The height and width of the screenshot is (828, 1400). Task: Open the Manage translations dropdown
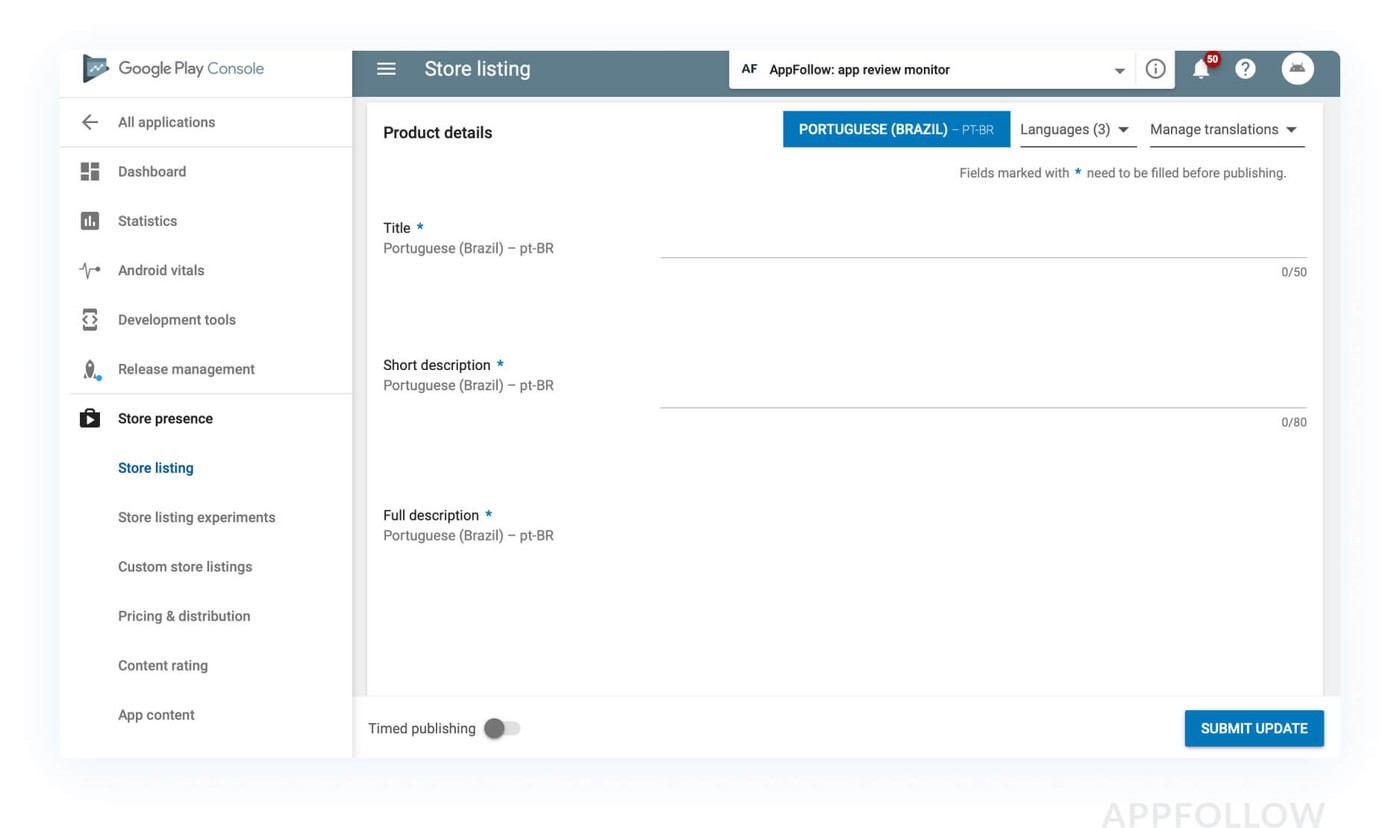(1225, 130)
